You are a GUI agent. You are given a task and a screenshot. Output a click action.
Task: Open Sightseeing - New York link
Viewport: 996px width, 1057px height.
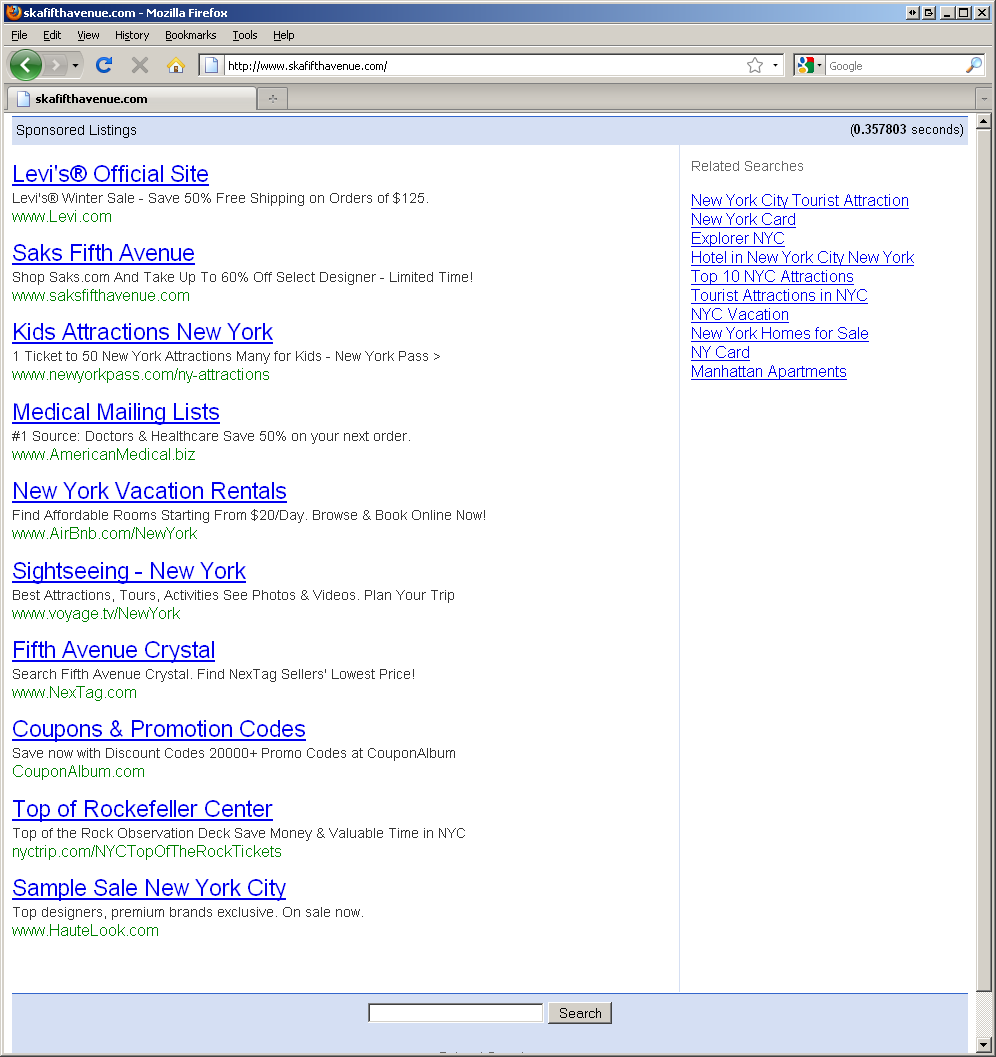129,571
